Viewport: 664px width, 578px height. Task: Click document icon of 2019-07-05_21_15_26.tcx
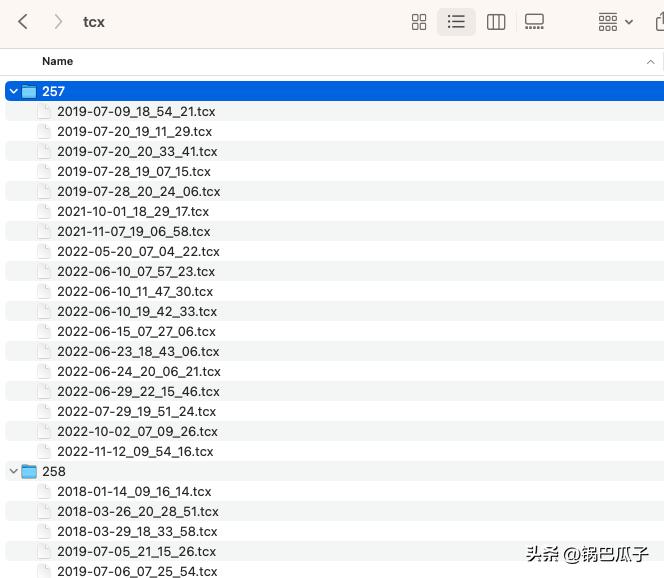pos(44,551)
